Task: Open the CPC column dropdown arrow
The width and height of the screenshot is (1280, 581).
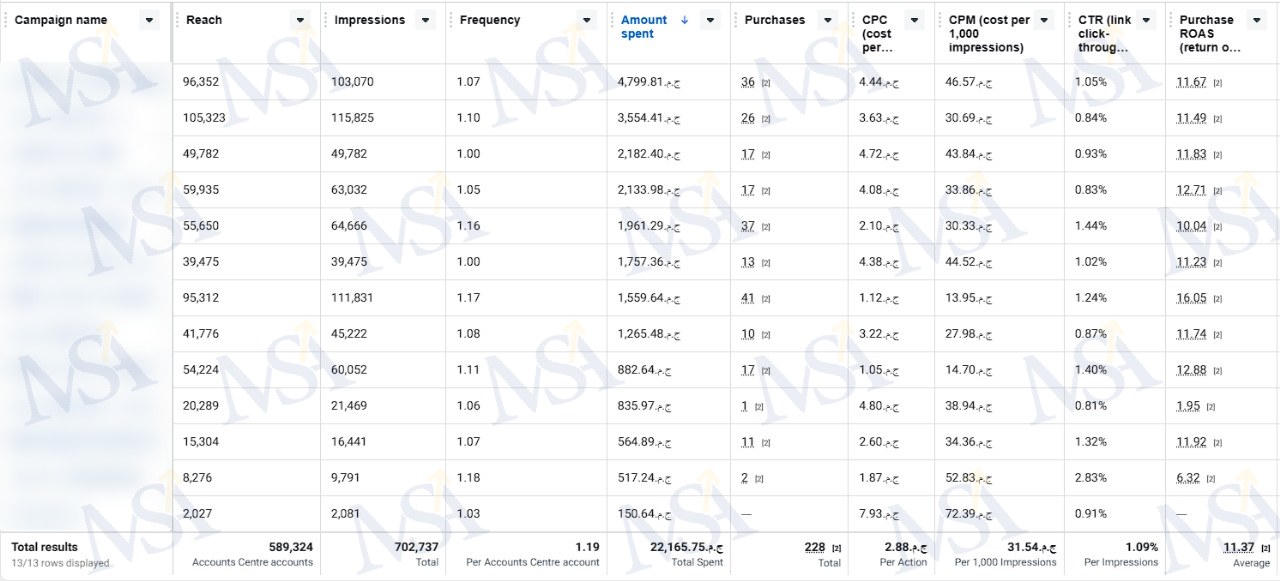Action: pyautogui.click(x=915, y=20)
